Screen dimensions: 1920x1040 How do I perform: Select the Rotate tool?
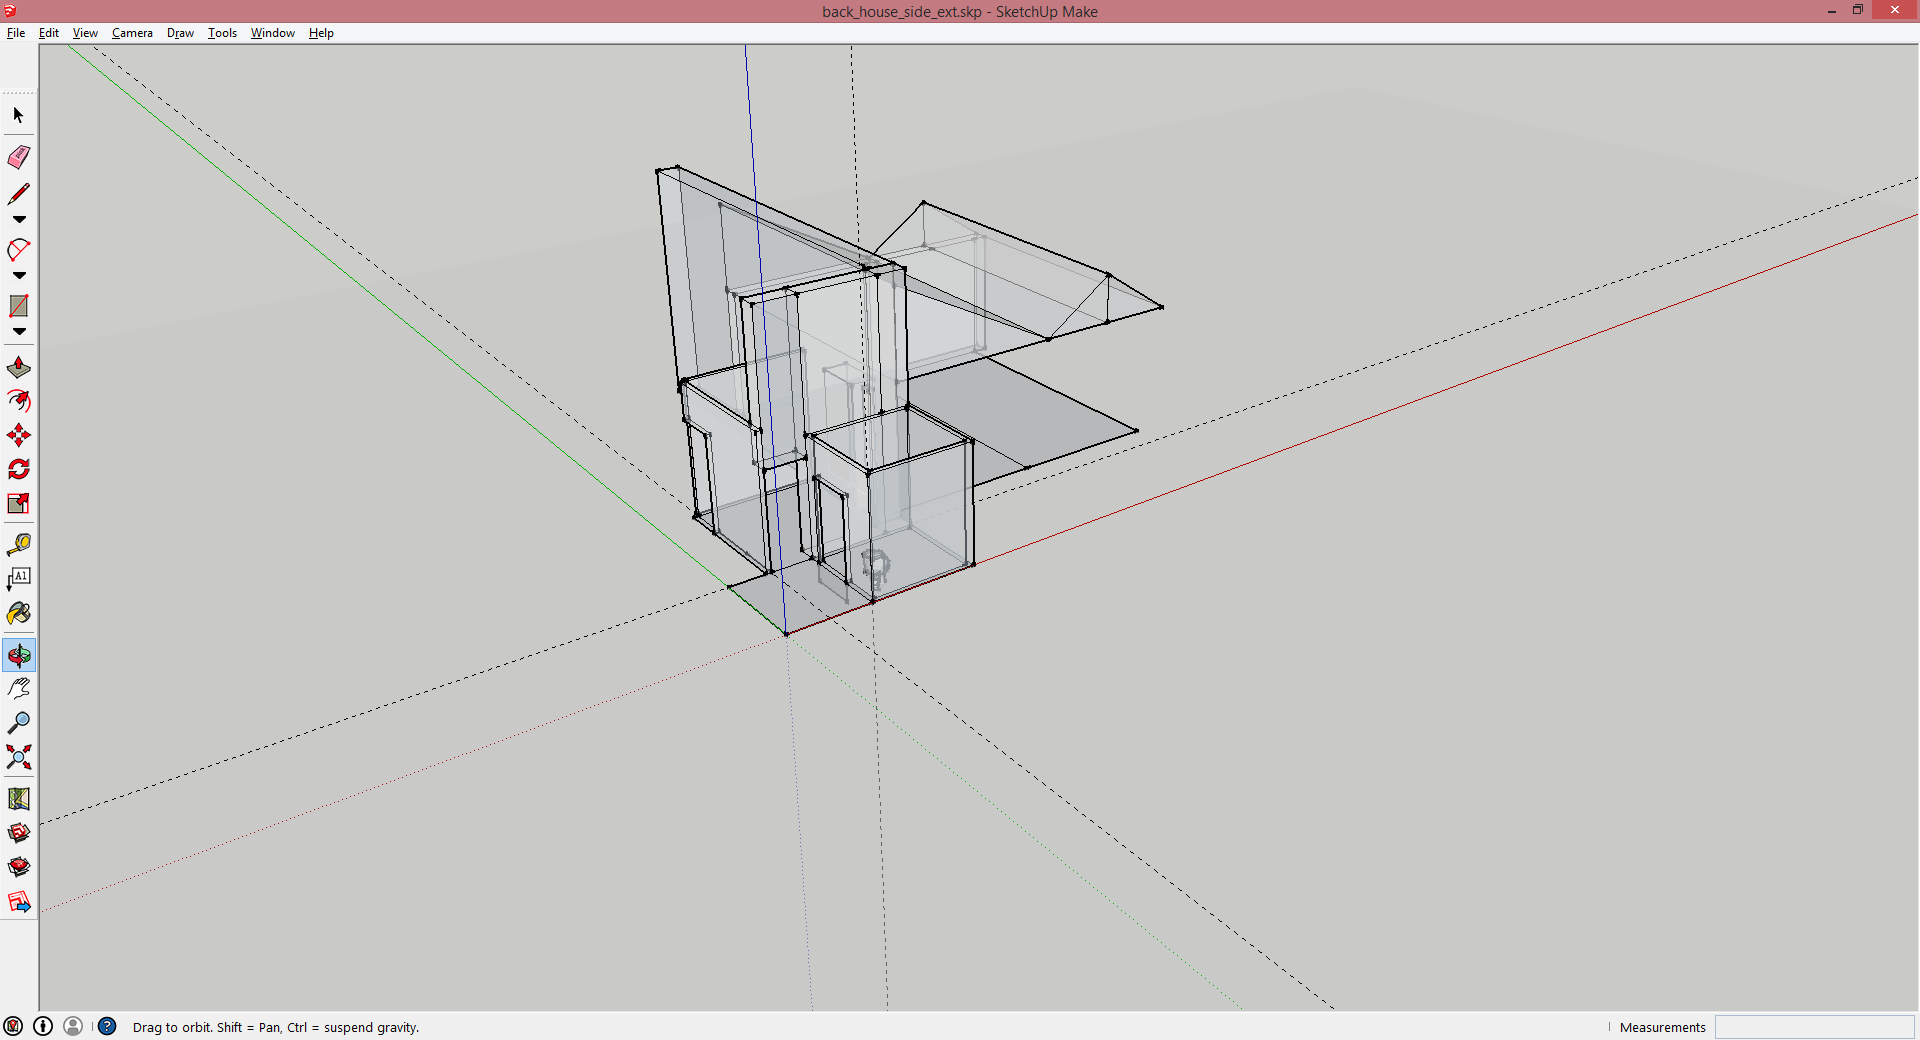point(19,469)
